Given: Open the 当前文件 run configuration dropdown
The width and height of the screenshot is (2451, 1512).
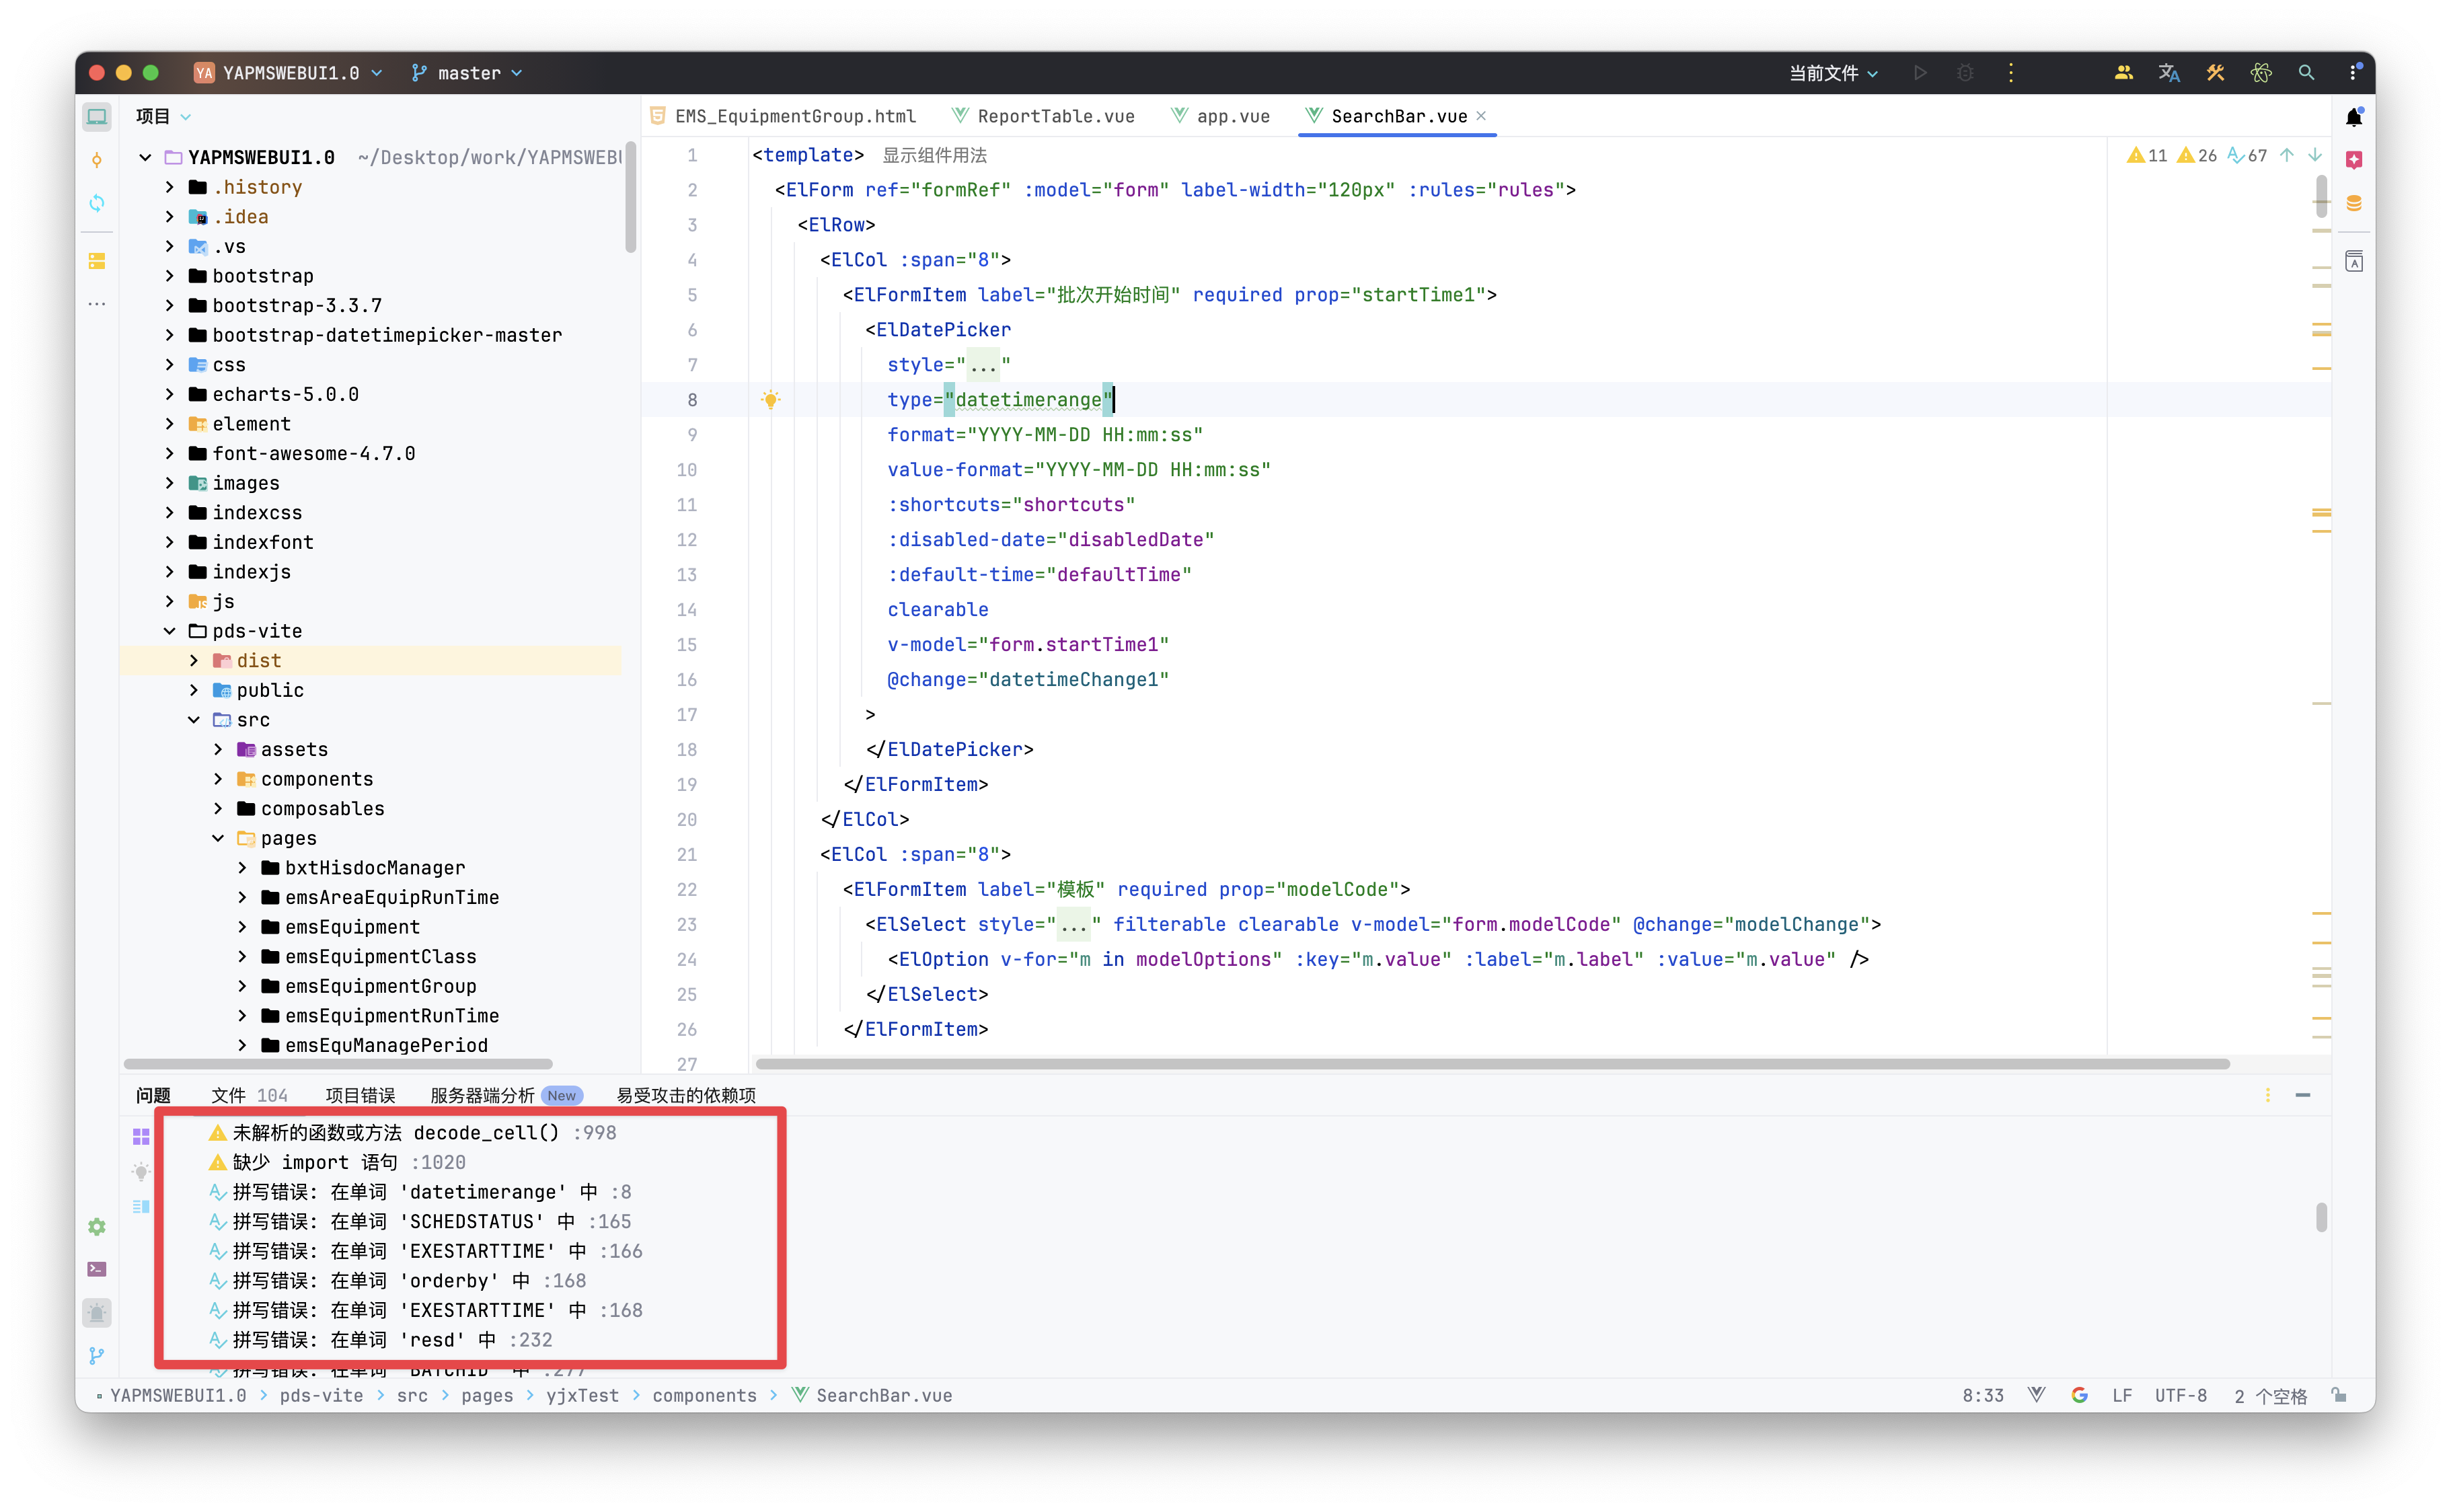Looking at the screenshot, I should [x=1833, y=73].
